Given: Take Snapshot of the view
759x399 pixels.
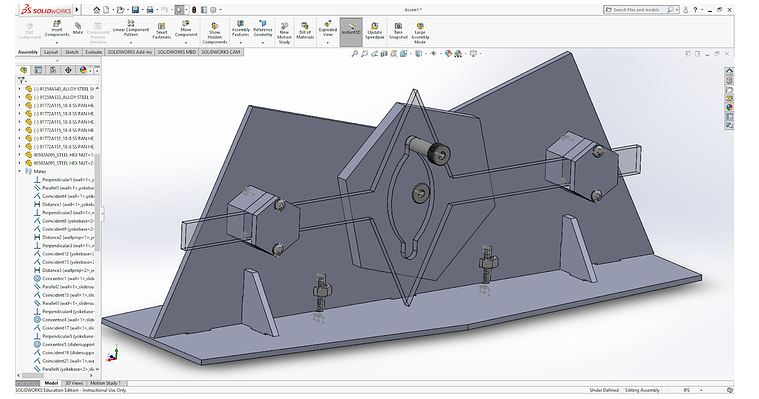Looking at the screenshot, I should point(398,31).
